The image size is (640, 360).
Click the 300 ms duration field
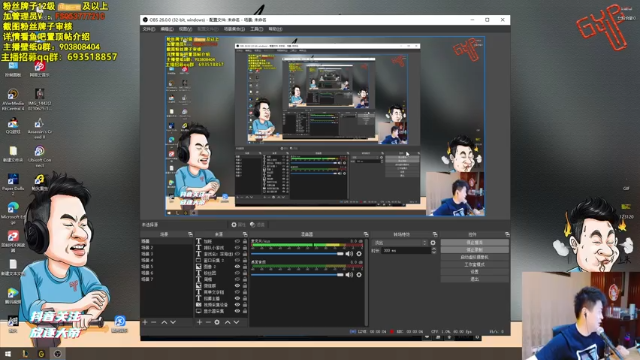[x=406, y=251]
